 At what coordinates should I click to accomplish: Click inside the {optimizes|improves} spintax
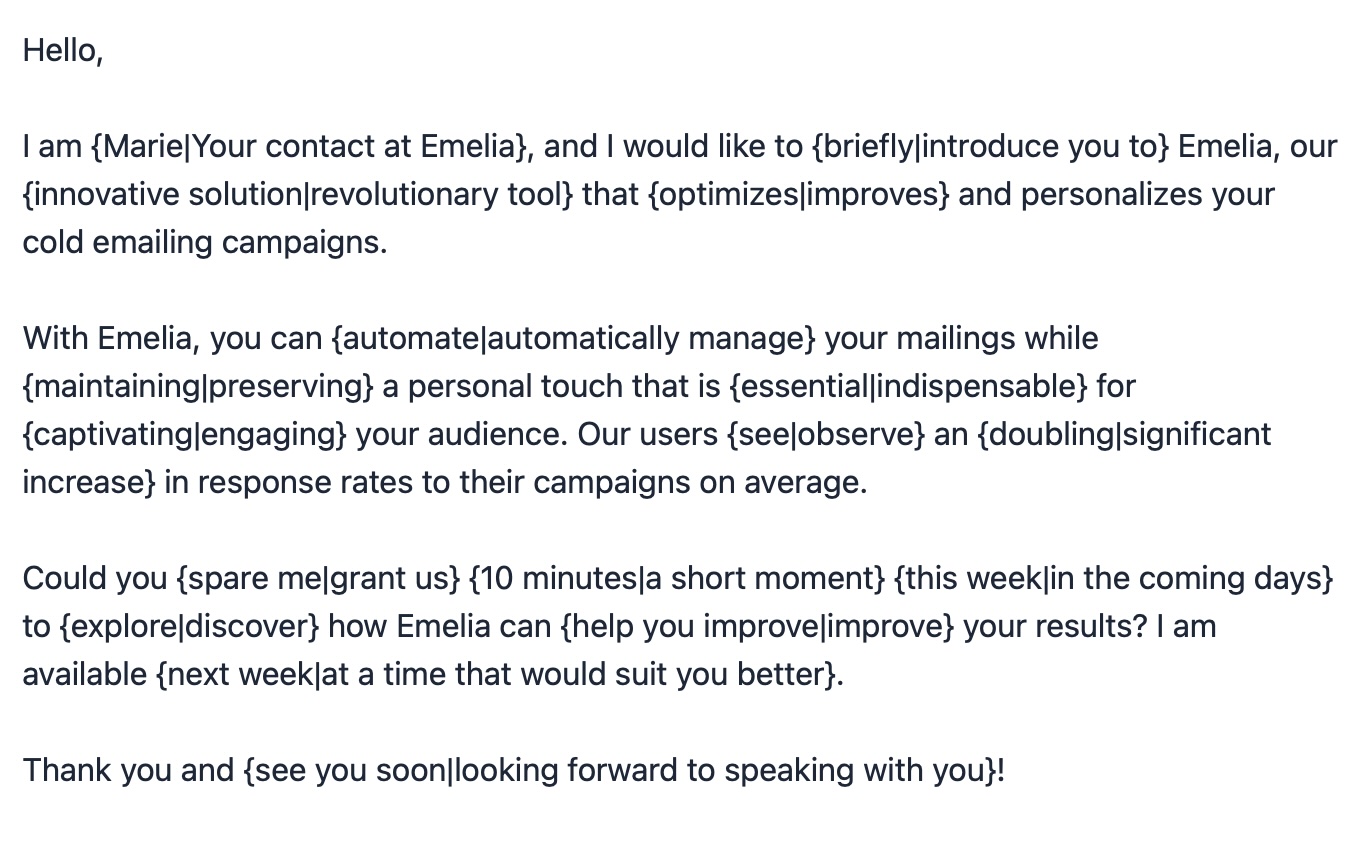(x=798, y=194)
